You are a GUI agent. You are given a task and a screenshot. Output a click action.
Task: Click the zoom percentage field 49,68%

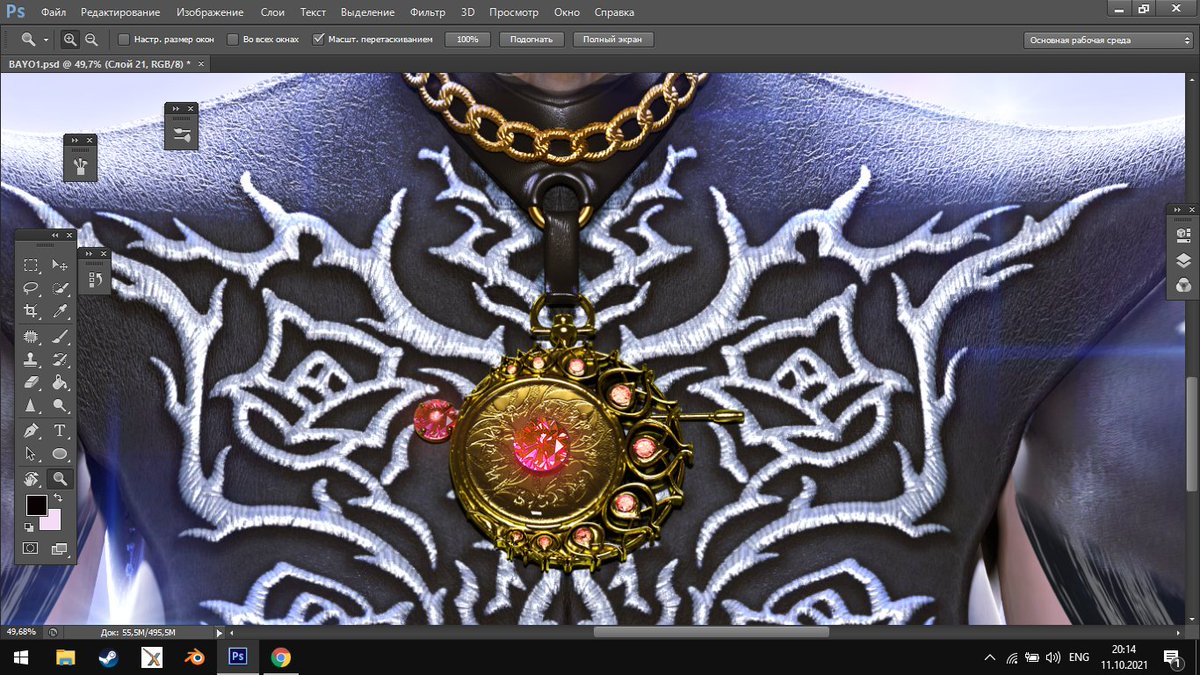(22, 632)
